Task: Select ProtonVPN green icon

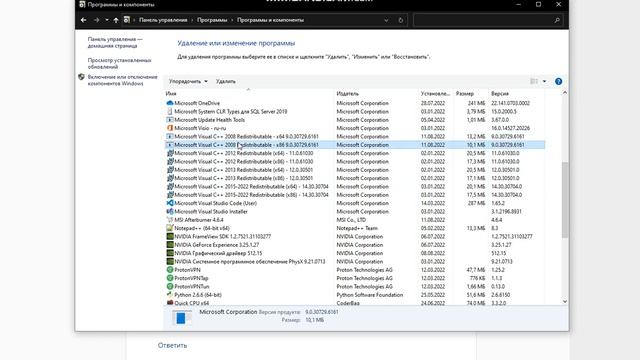Action: pos(170,270)
